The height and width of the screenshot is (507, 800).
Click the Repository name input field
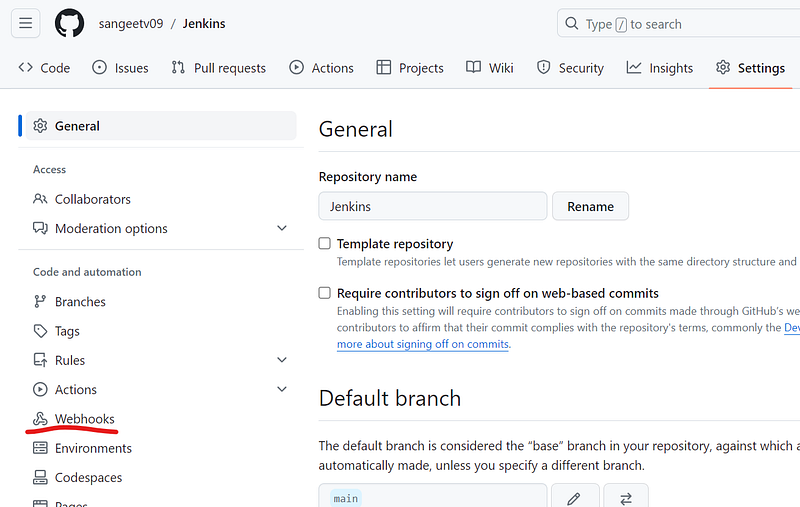pos(433,206)
